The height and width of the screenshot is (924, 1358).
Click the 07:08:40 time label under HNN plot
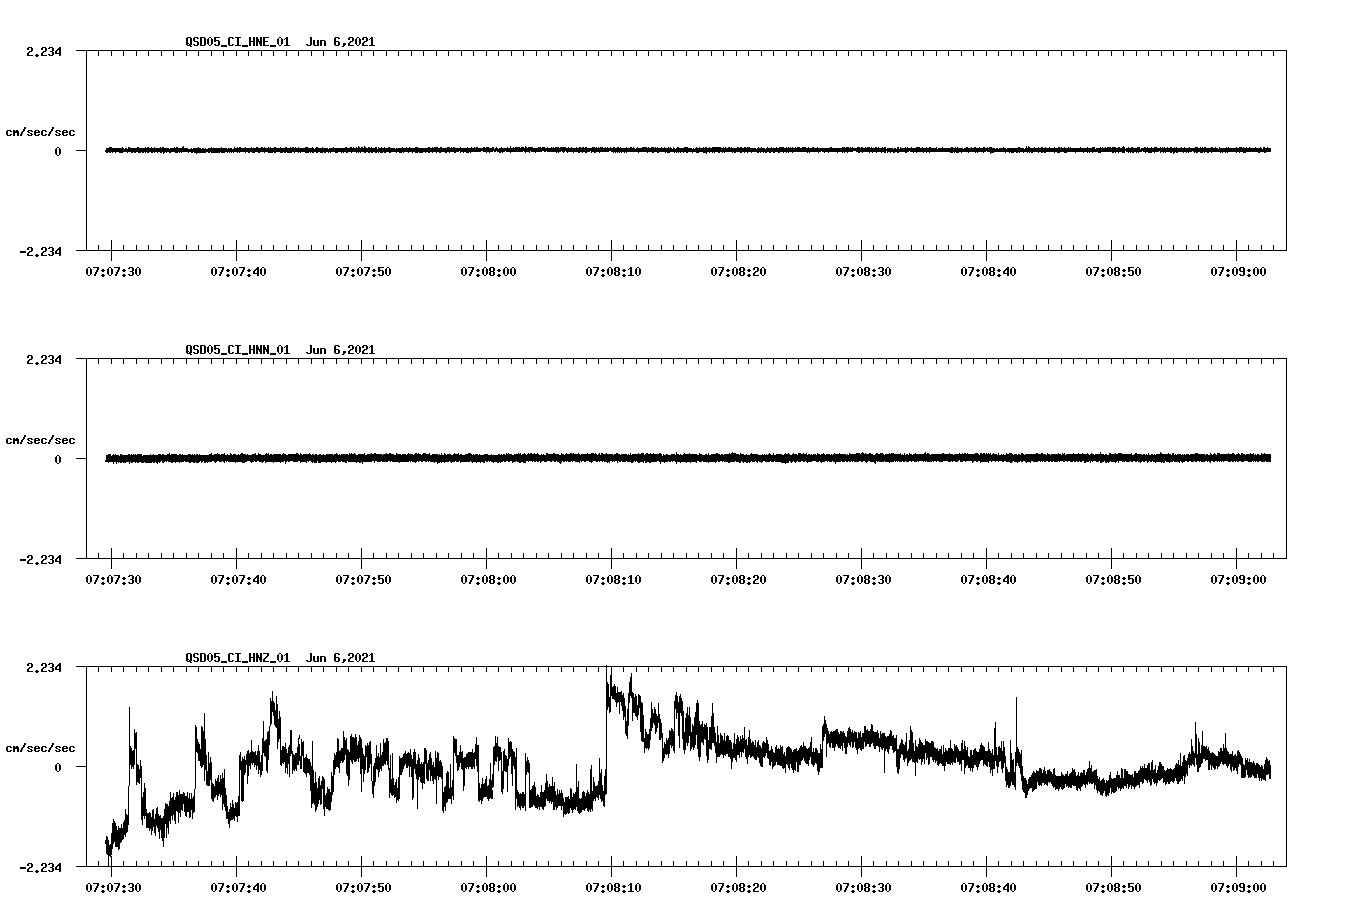tap(988, 580)
